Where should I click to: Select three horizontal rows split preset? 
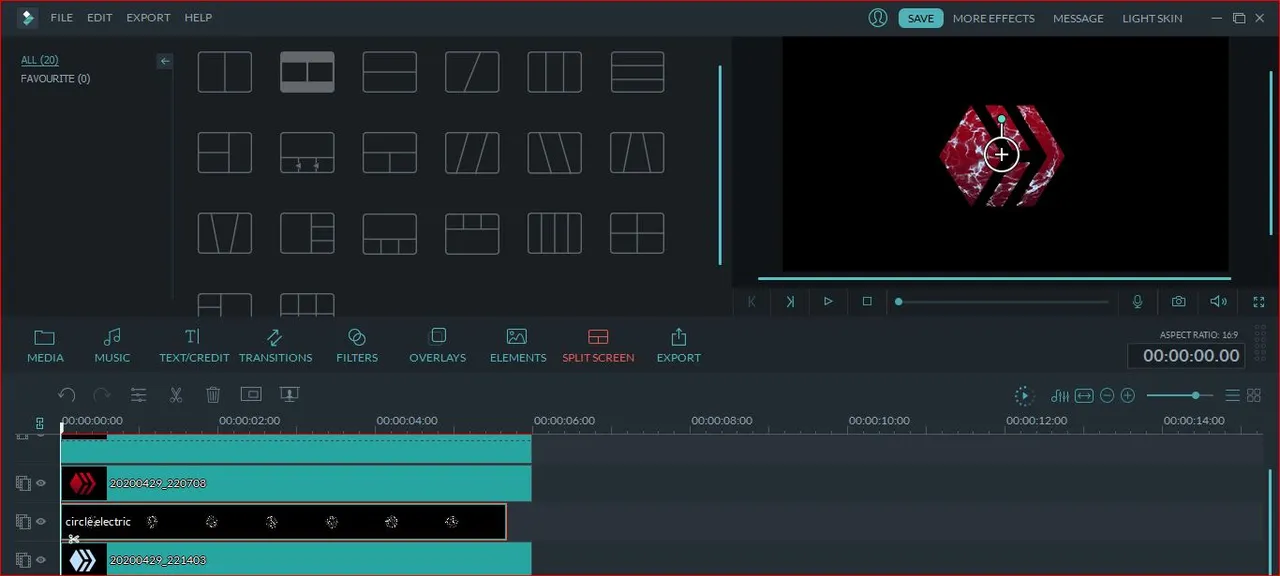(637, 72)
